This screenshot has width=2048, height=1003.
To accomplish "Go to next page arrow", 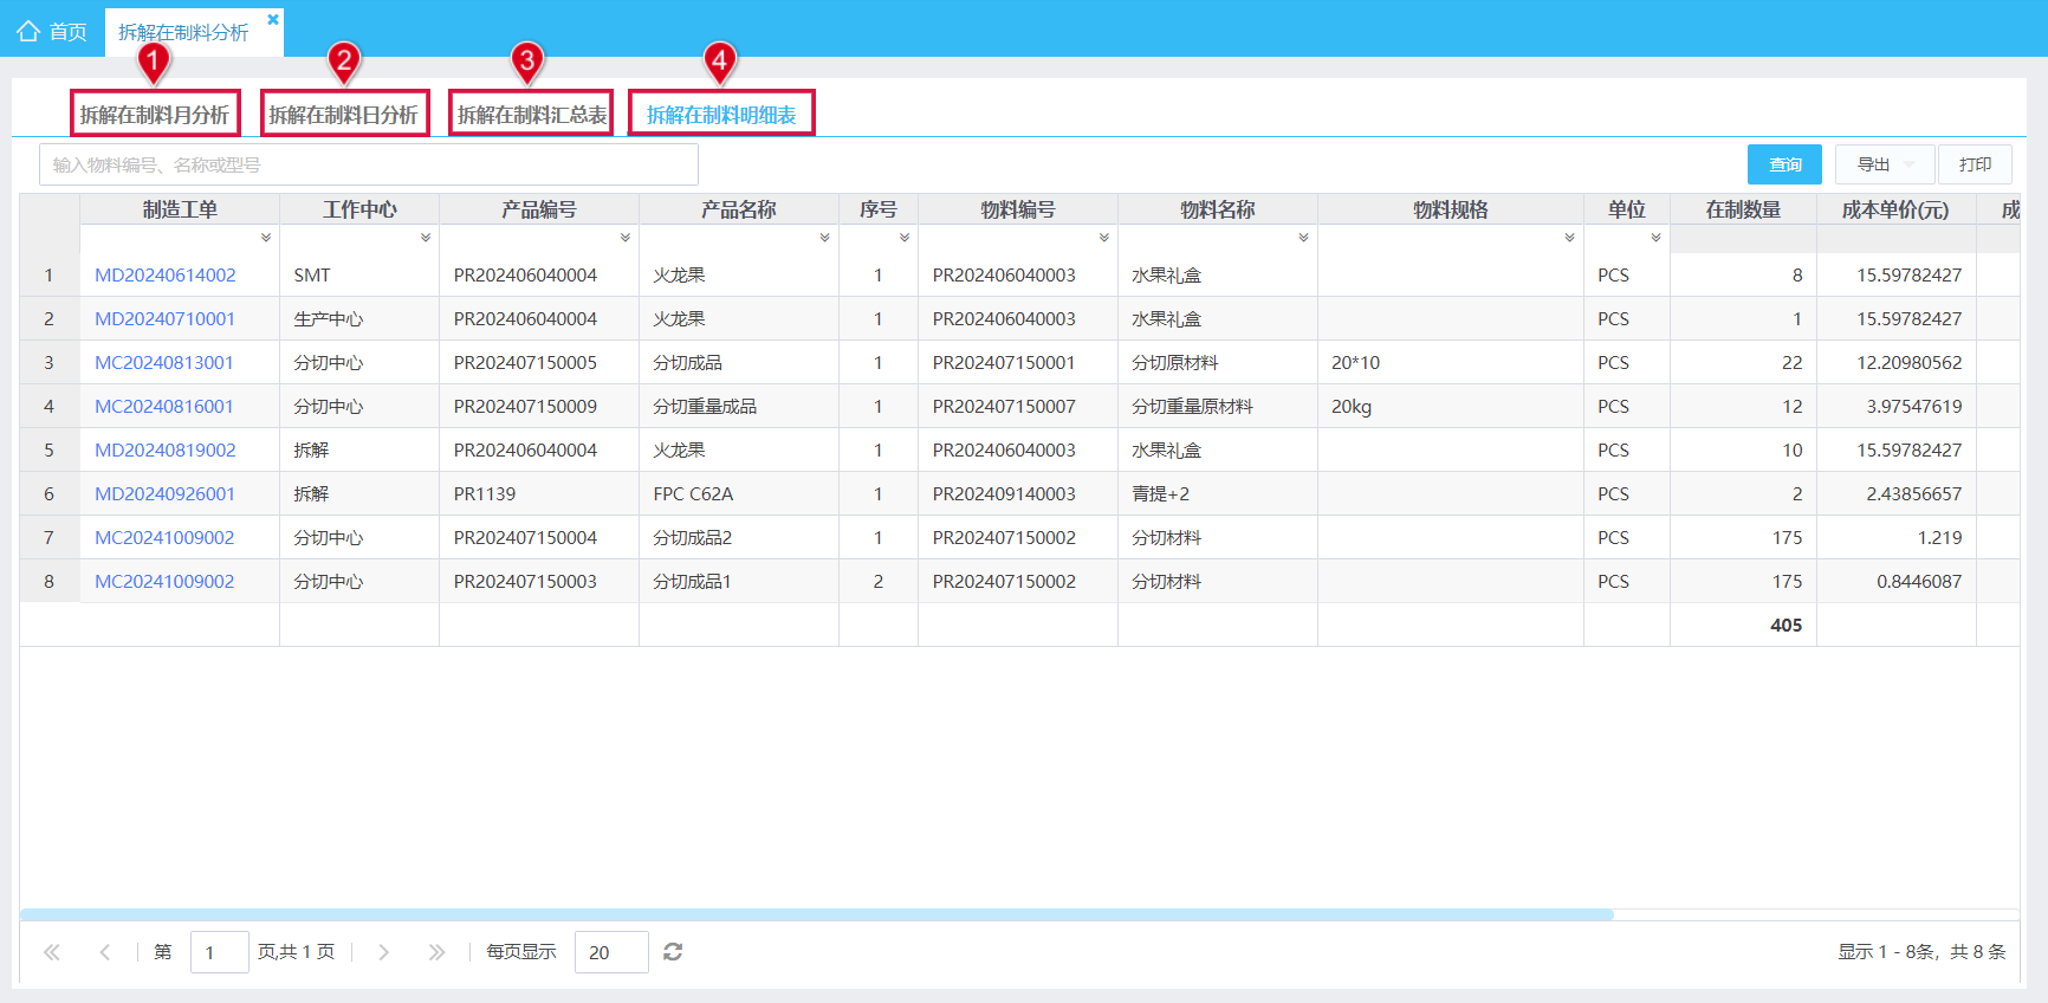I will 384,952.
